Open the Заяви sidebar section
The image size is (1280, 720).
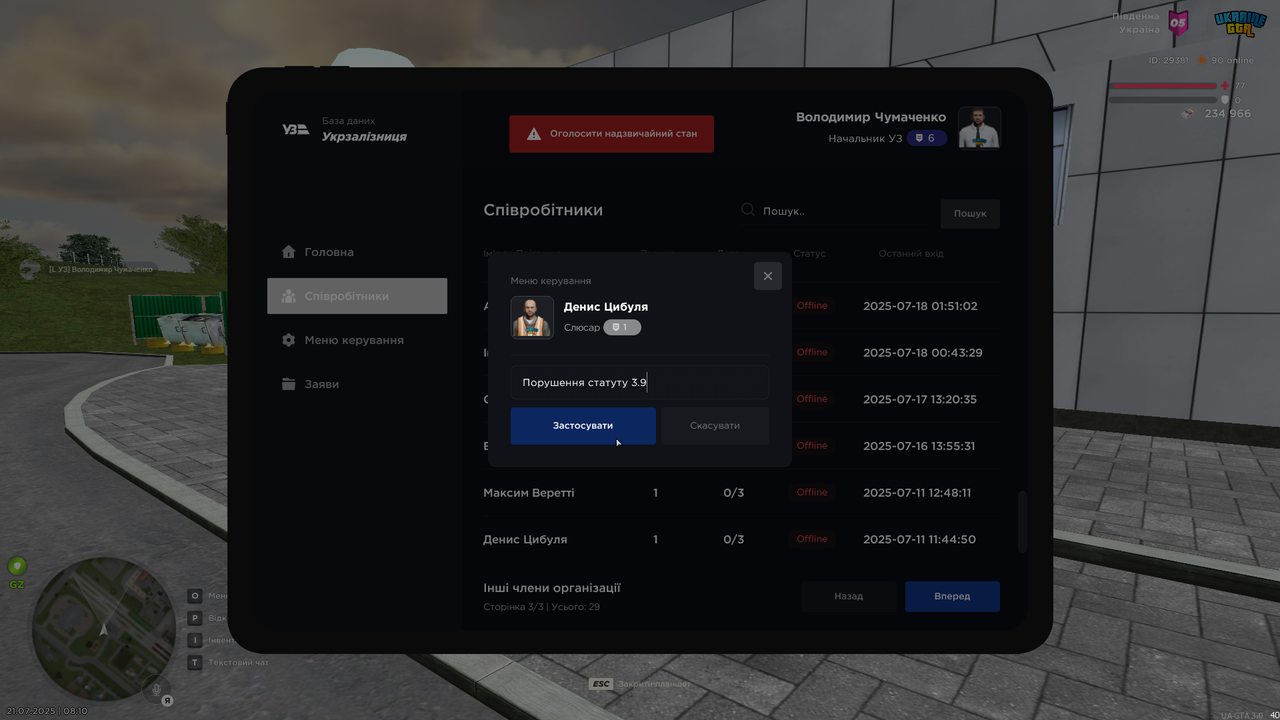coord(357,384)
